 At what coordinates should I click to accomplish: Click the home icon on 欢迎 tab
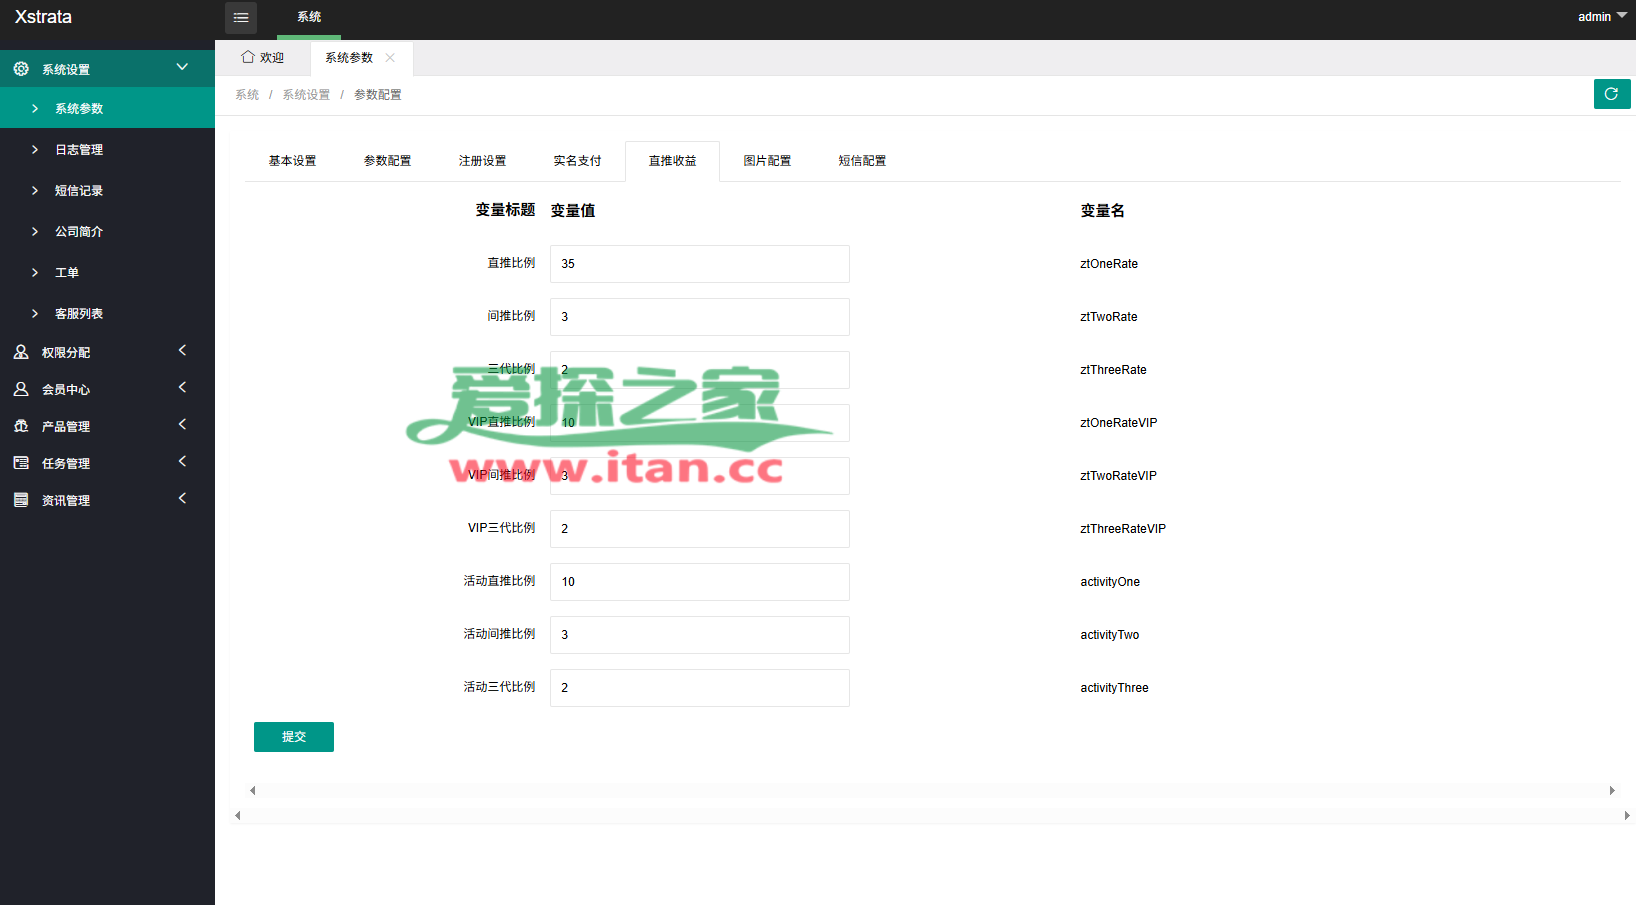(248, 57)
